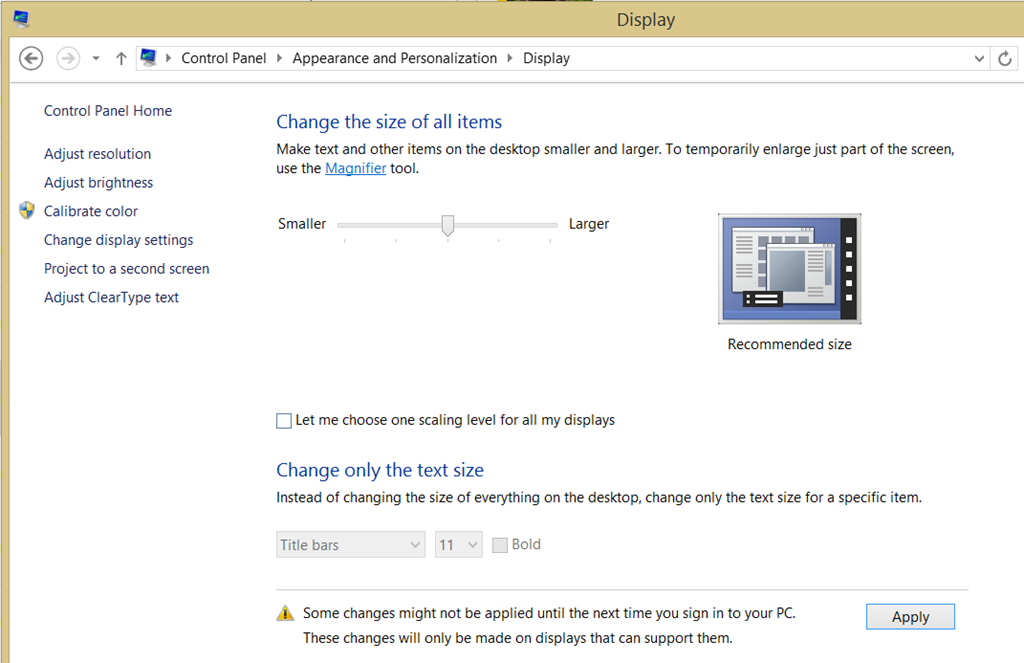This screenshot has width=1024, height=663.
Task: Expand the arrow after Appearance and Personalization
Action: [510, 58]
